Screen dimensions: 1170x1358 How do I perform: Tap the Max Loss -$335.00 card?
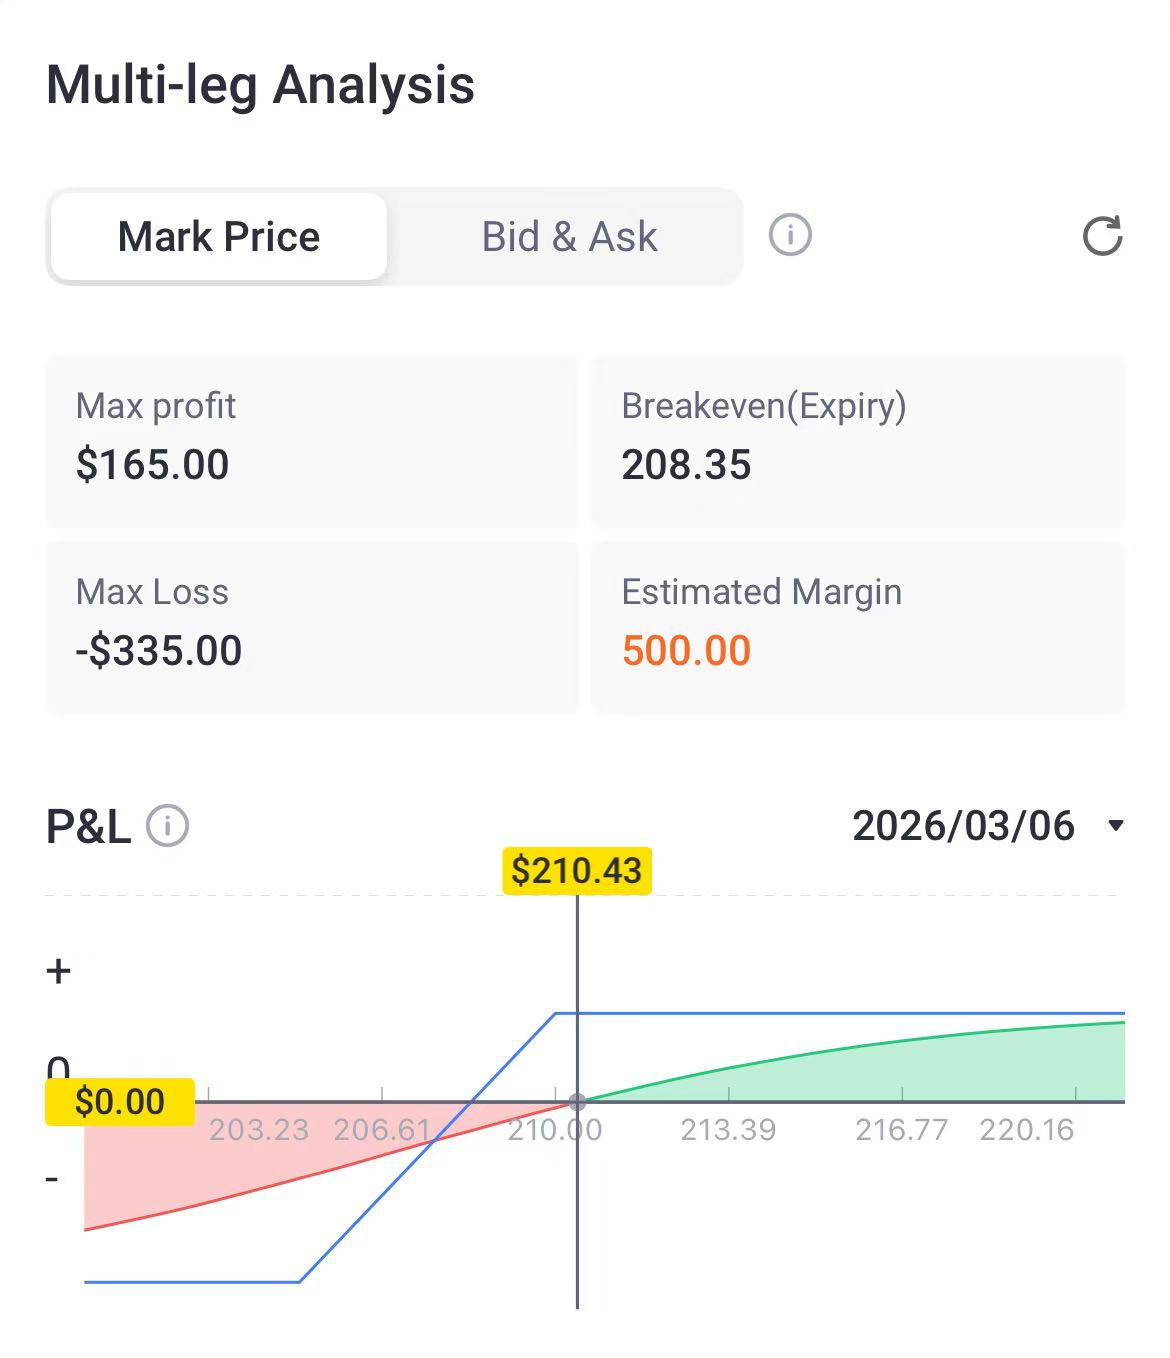311,627
